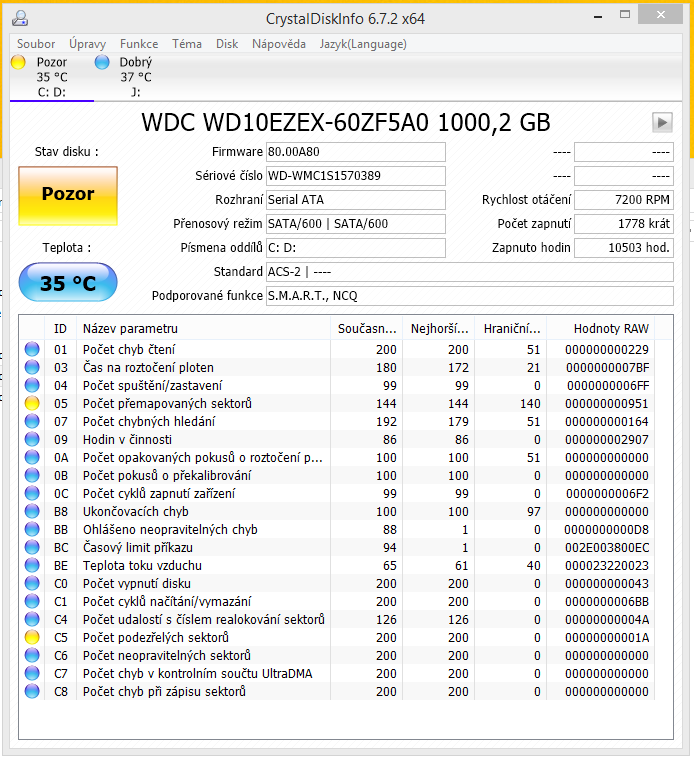Open the Funkce menu

pos(139,44)
